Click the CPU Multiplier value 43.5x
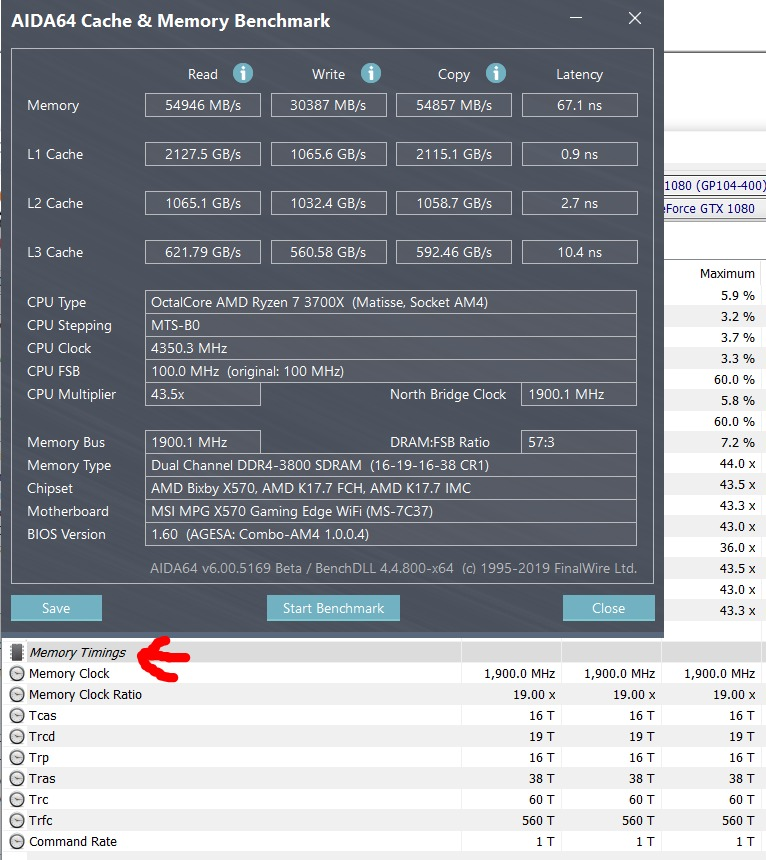Viewport: 766px width, 860px height. [203, 394]
